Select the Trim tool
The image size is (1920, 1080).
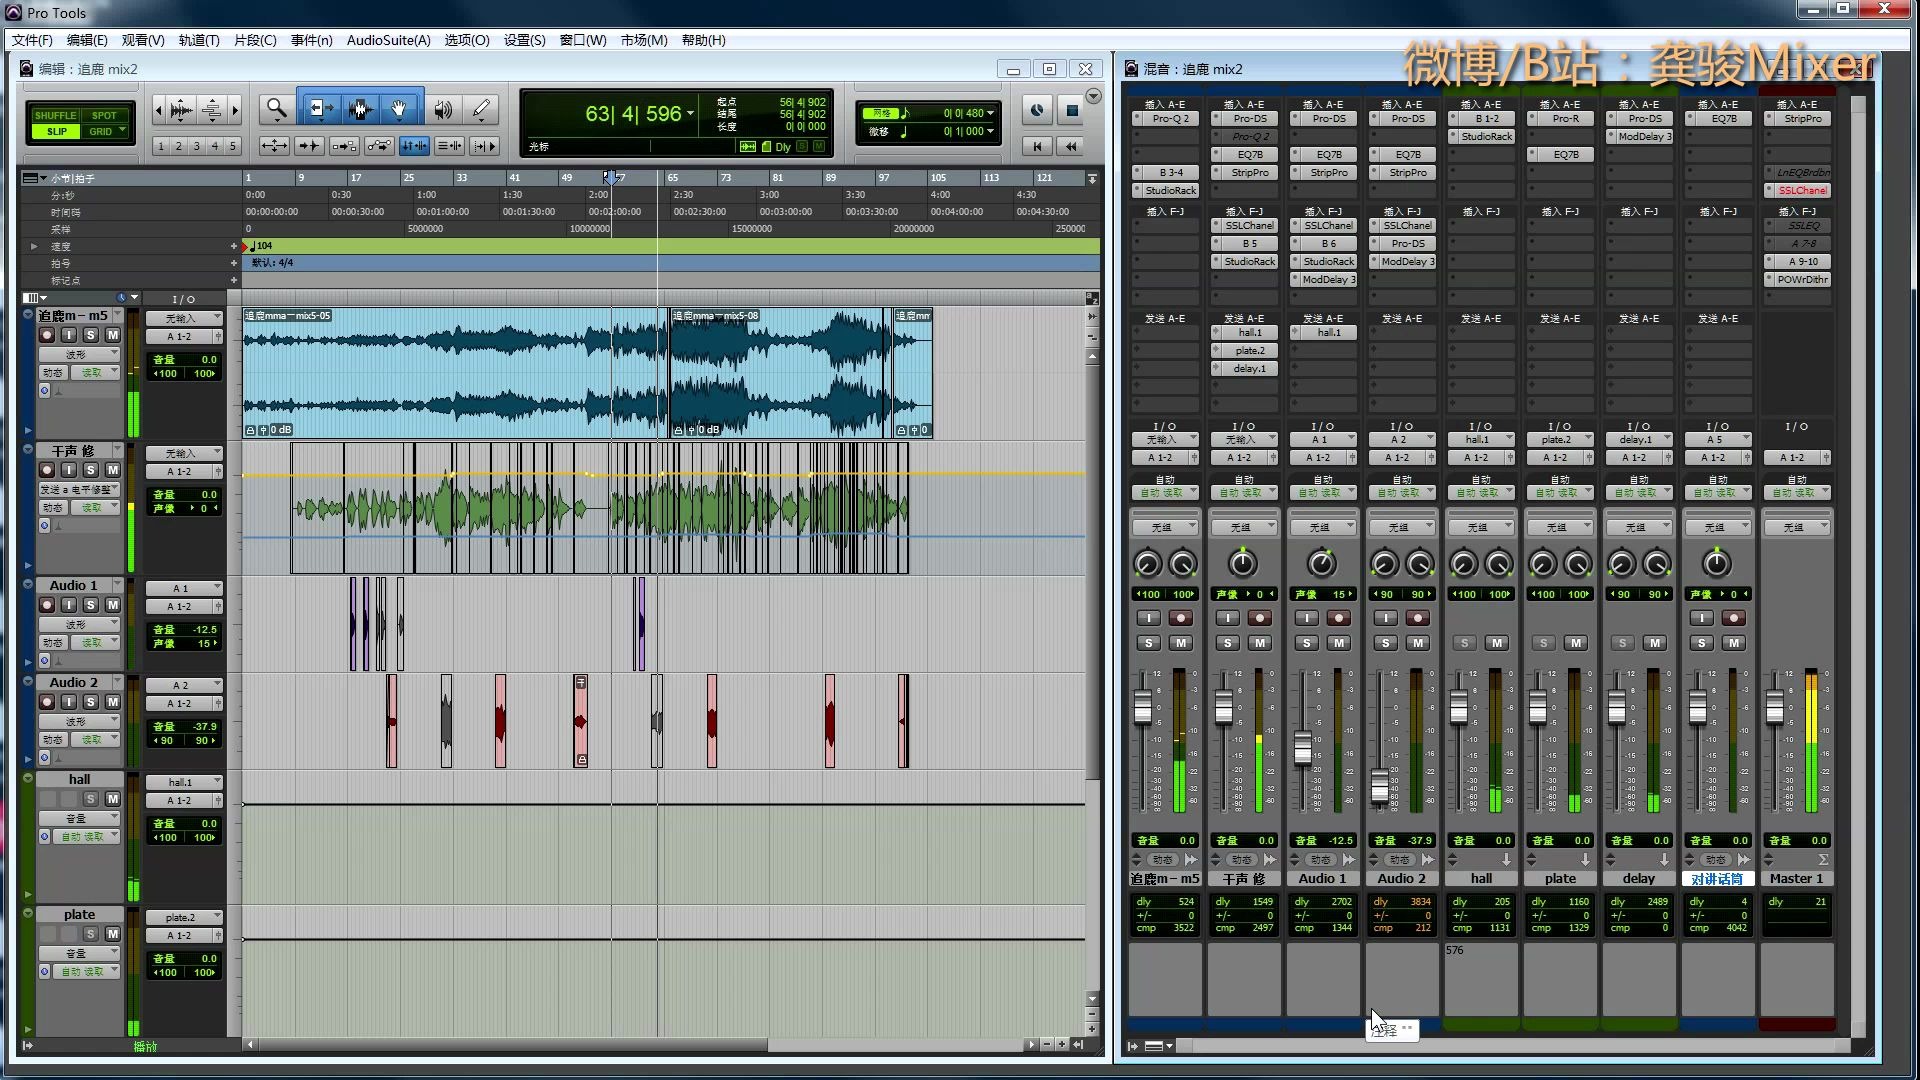pos(320,110)
